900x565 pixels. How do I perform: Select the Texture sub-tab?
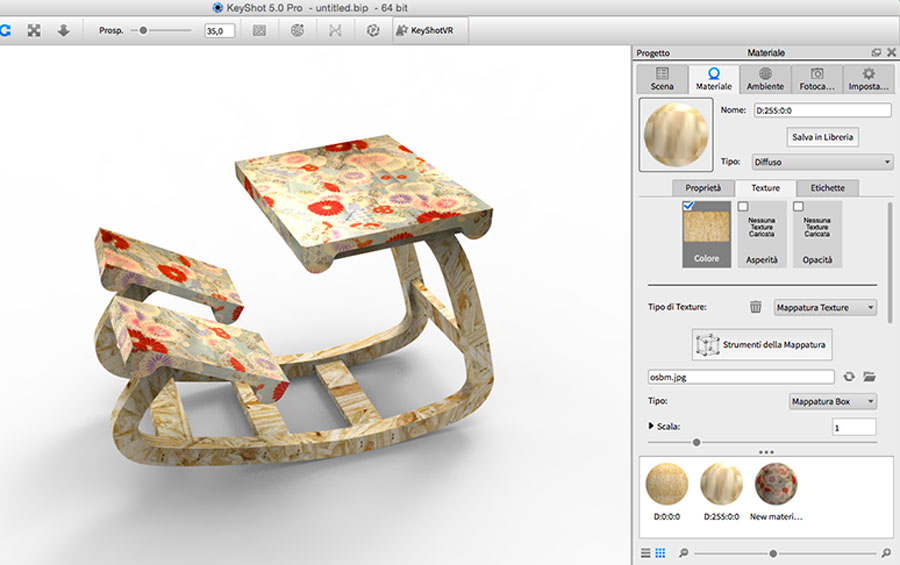765,188
